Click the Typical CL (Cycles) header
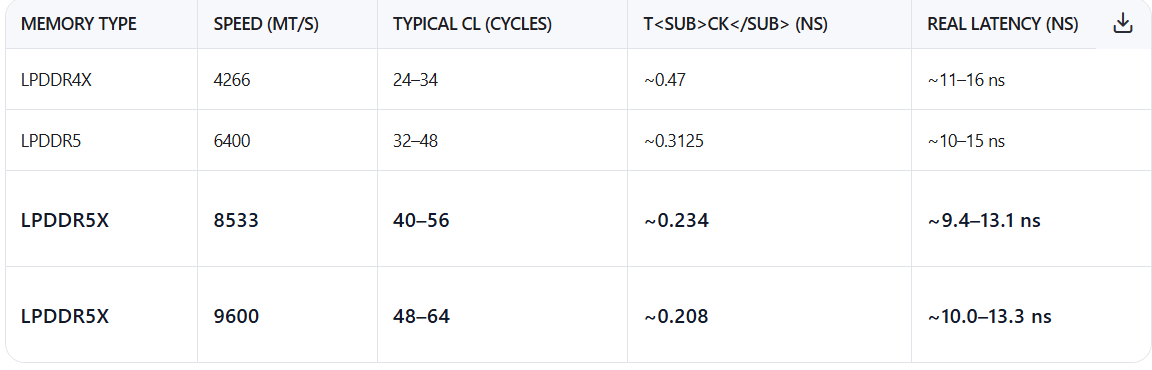Viewport: 1152px width, 370px height. click(x=472, y=24)
